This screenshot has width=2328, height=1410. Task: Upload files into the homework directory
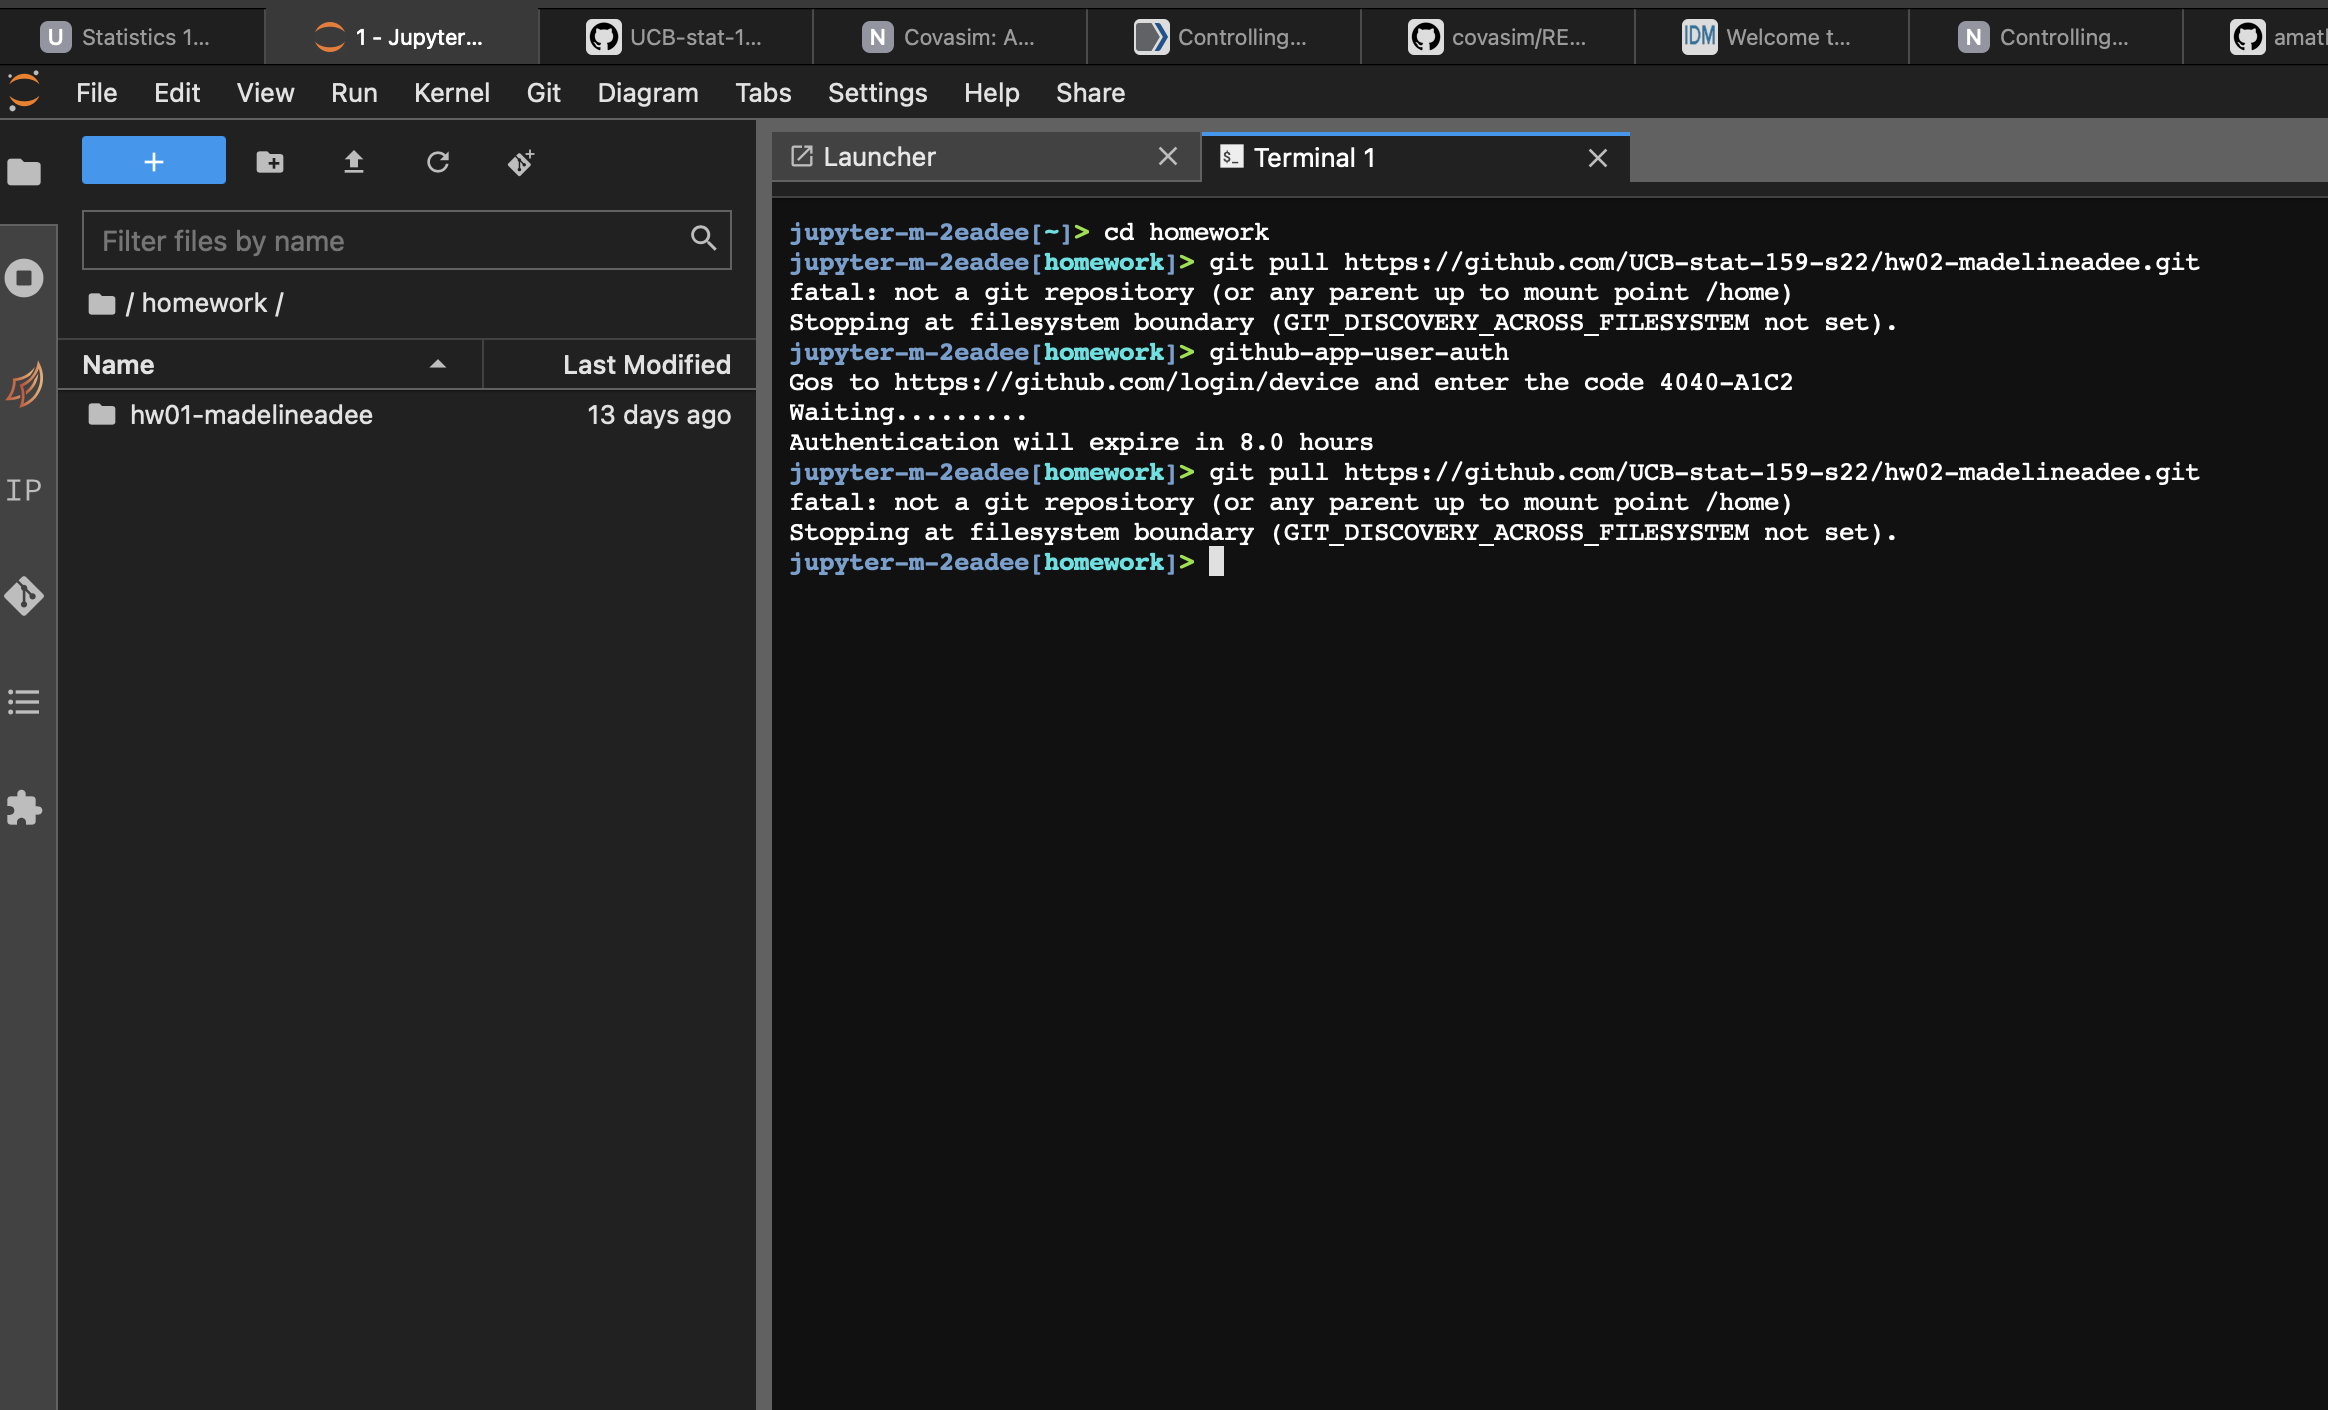point(355,161)
